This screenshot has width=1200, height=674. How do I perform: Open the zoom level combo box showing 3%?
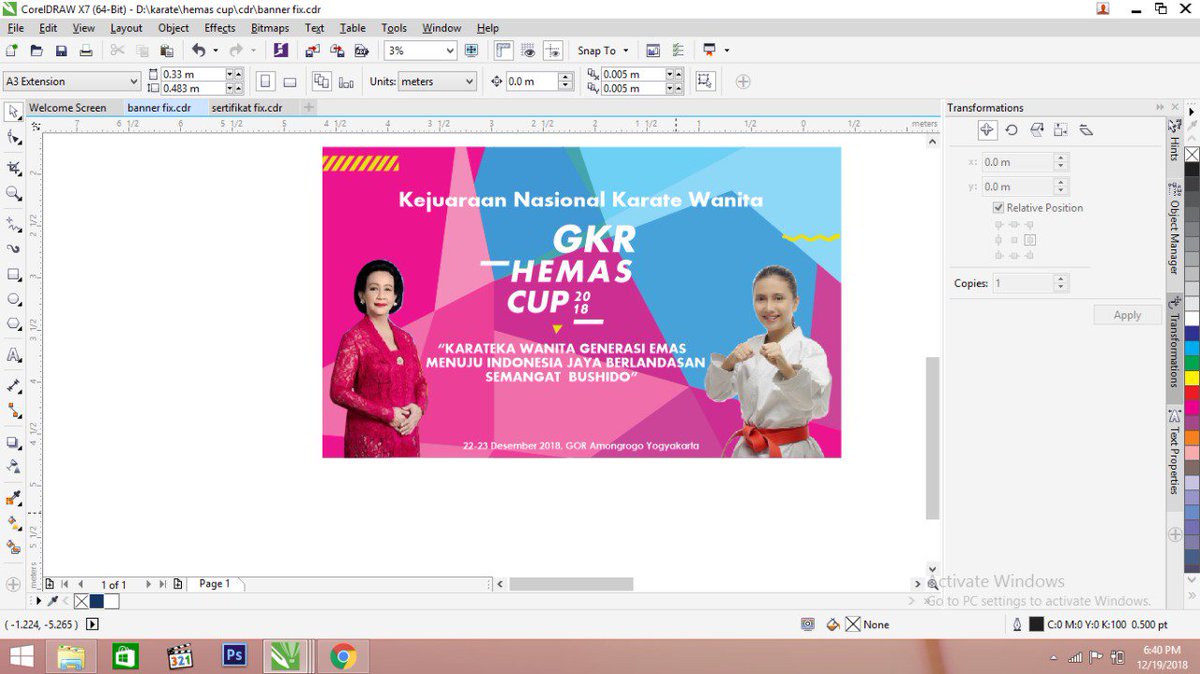(419, 50)
